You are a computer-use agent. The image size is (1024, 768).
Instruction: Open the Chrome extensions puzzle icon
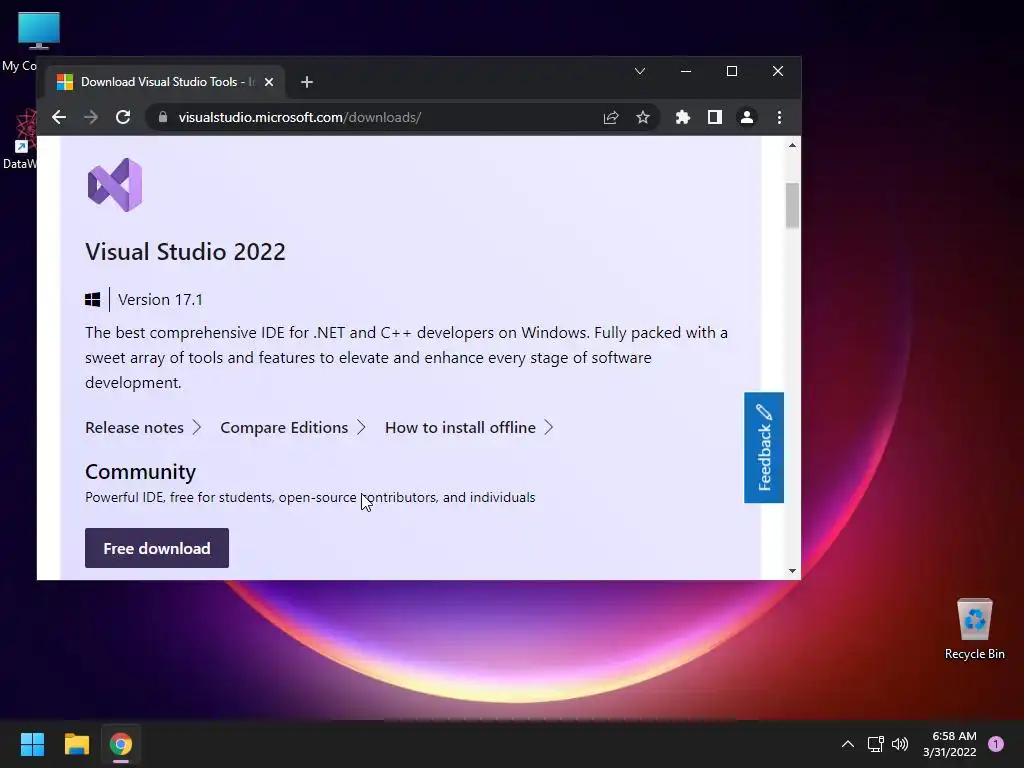tap(682, 117)
